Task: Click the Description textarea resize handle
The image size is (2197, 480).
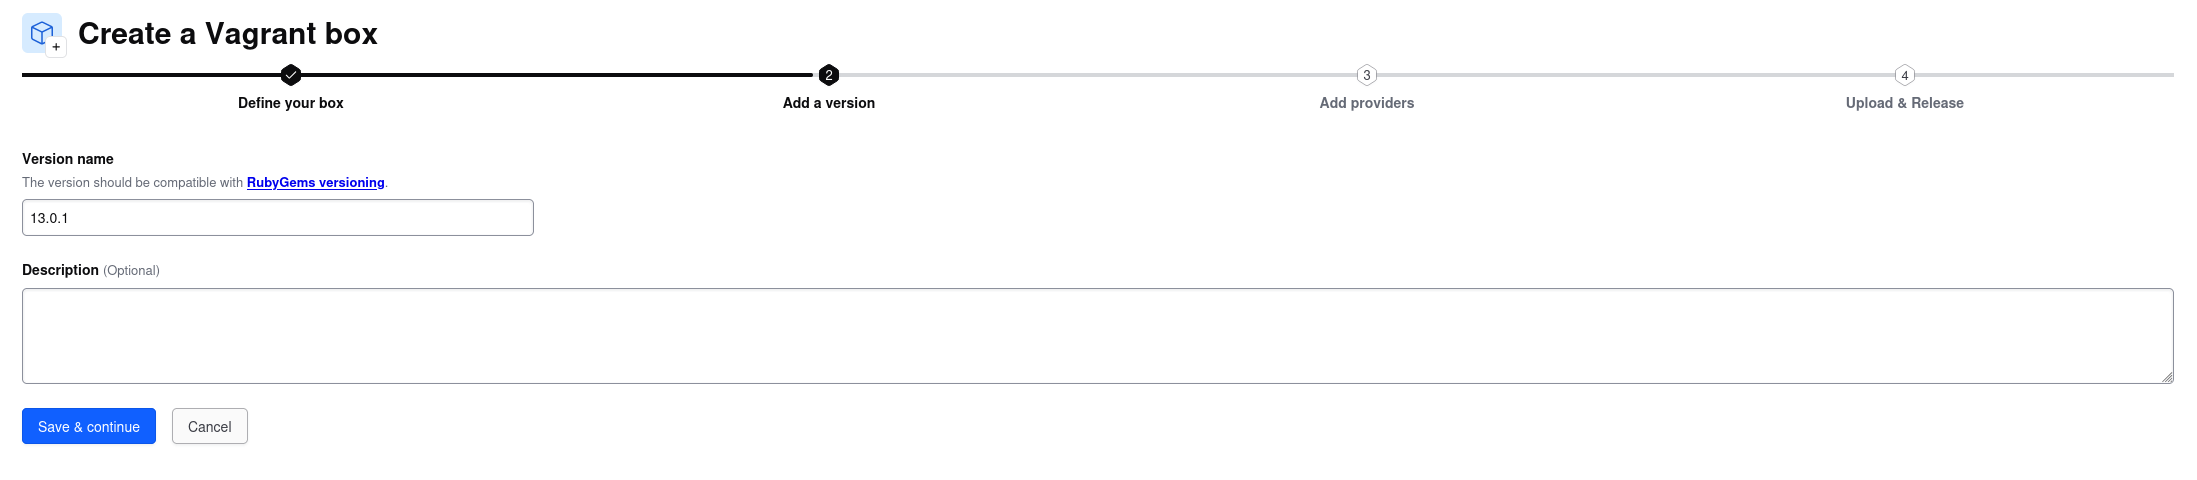Action: click(2167, 377)
